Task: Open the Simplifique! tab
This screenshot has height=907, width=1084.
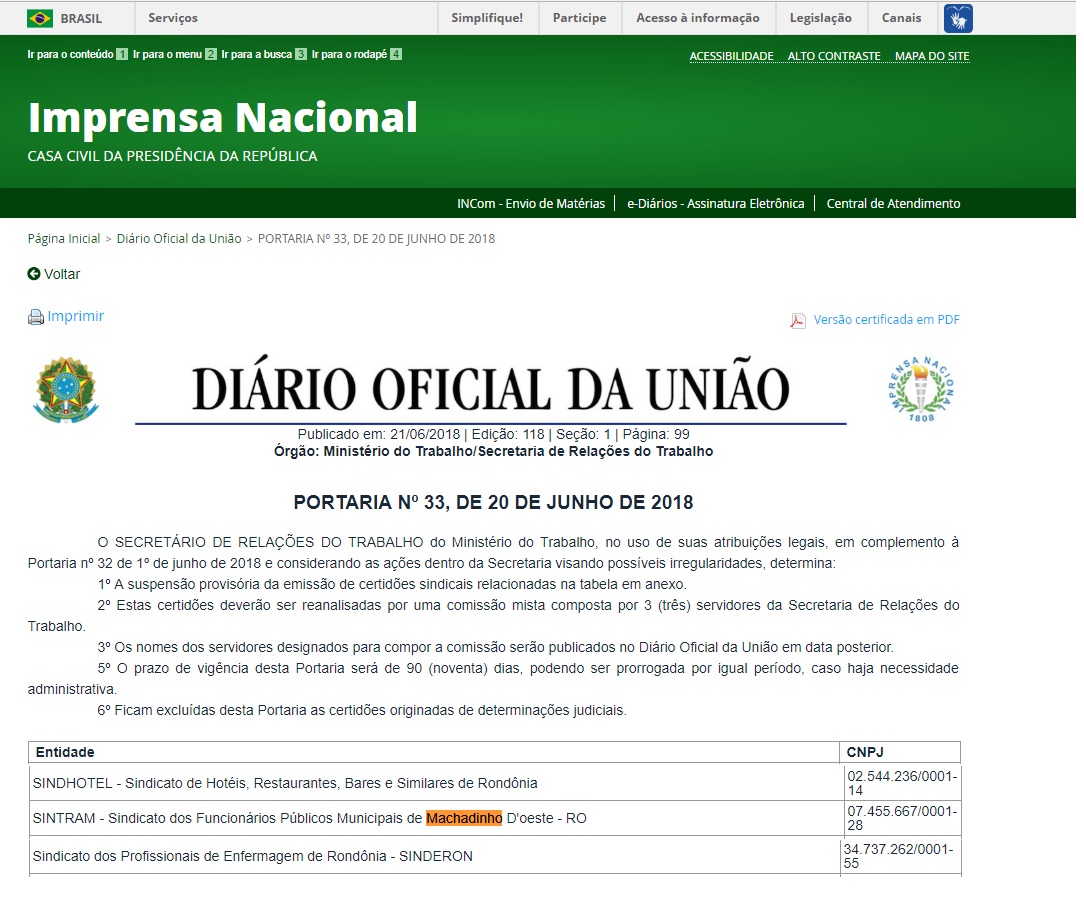Action: pyautogui.click(x=487, y=18)
